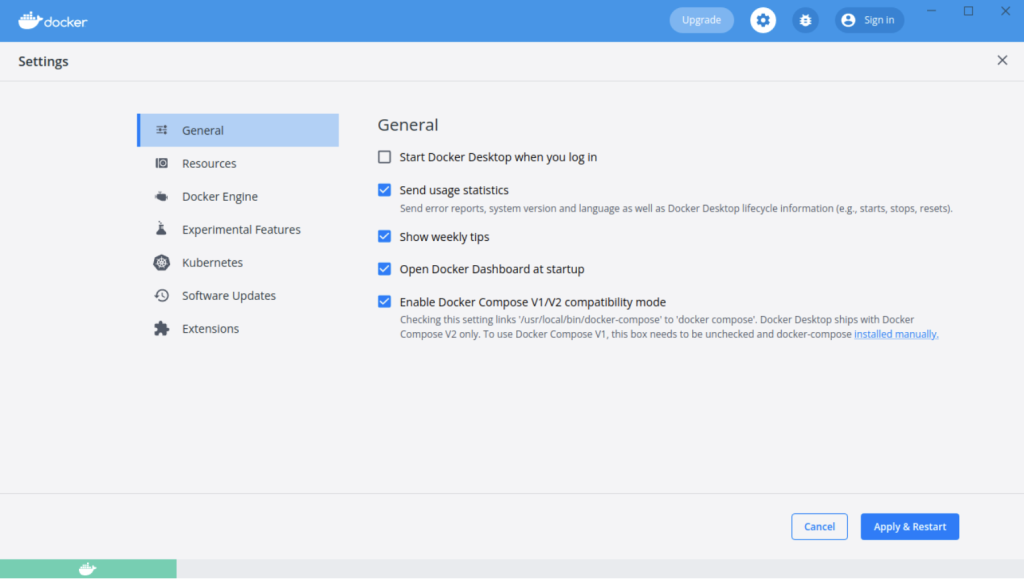Click the Experimental Features flask icon
1024x581 pixels.
(x=161, y=230)
